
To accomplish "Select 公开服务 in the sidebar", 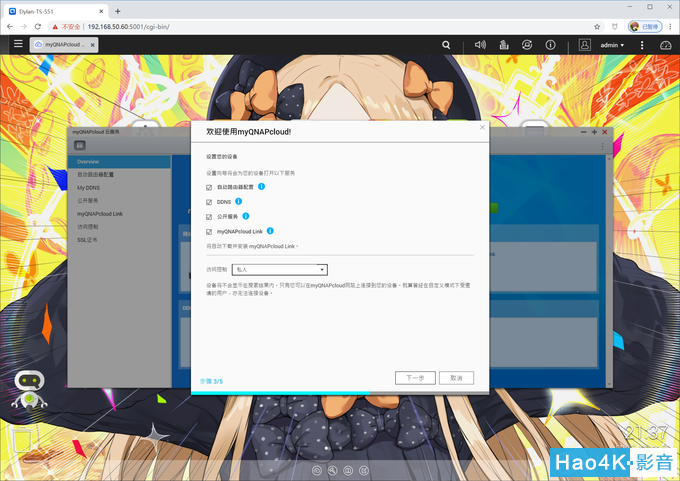I will click(x=119, y=201).
